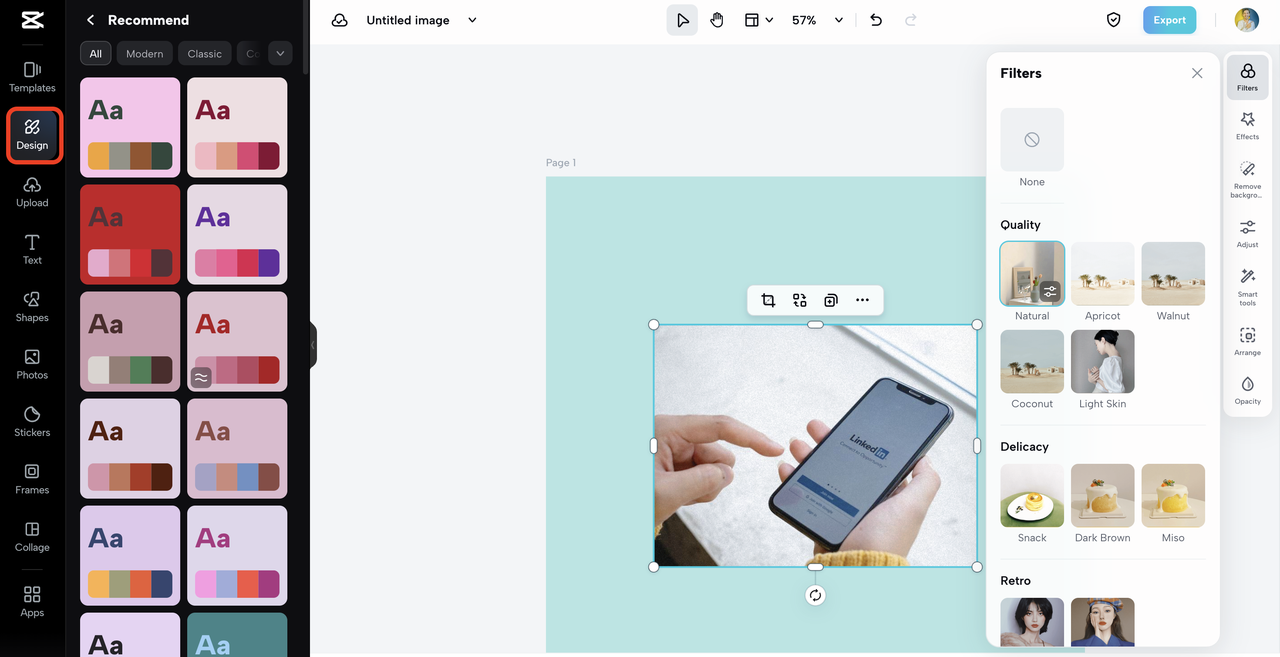The width and height of the screenshot is (1280, 657).
Task: Open the user profile avatar
Action: (1246, 20)
